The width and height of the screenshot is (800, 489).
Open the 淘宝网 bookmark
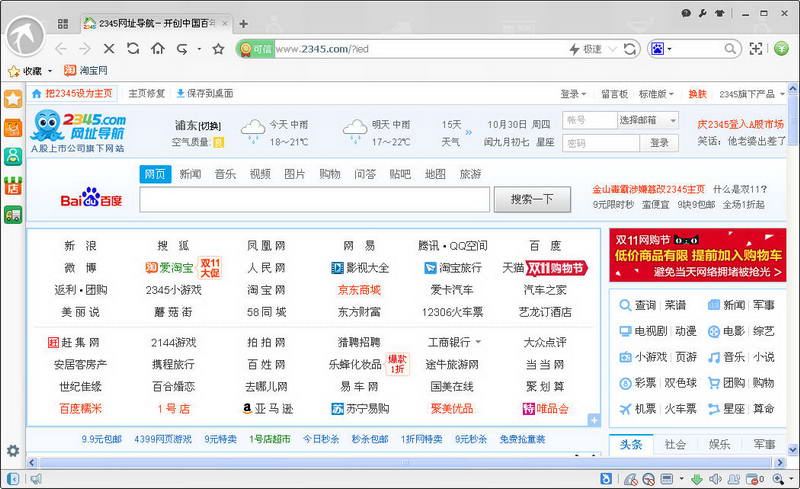click(x=86, y=70)
